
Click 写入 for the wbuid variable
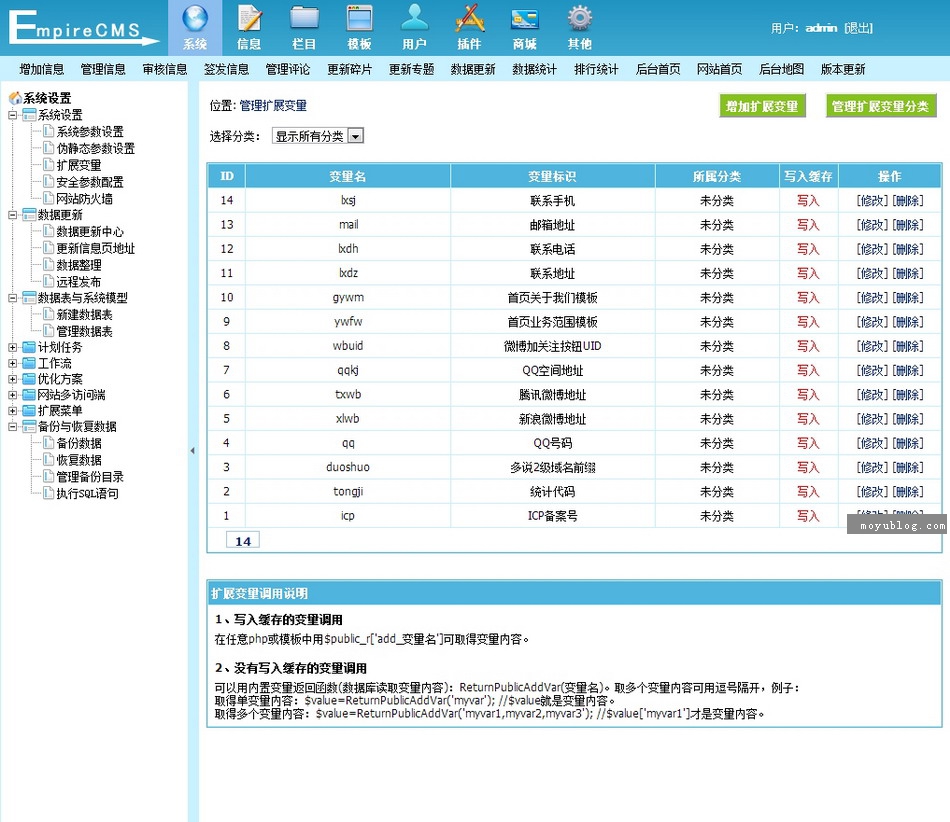(808, 346)
